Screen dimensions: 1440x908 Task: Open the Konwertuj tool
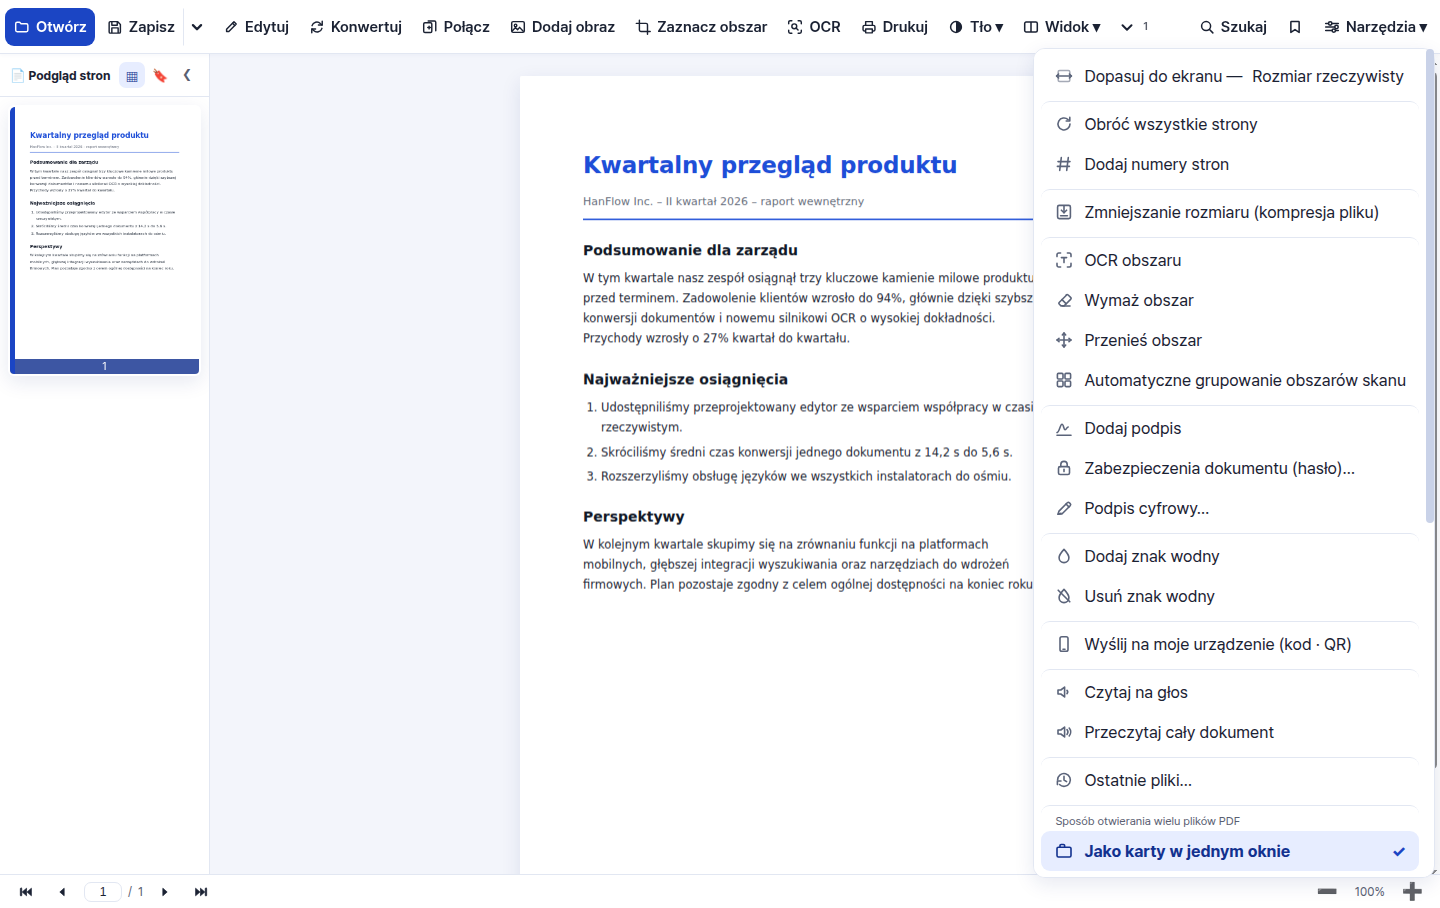pyautogui.click(x=356, y=27)
